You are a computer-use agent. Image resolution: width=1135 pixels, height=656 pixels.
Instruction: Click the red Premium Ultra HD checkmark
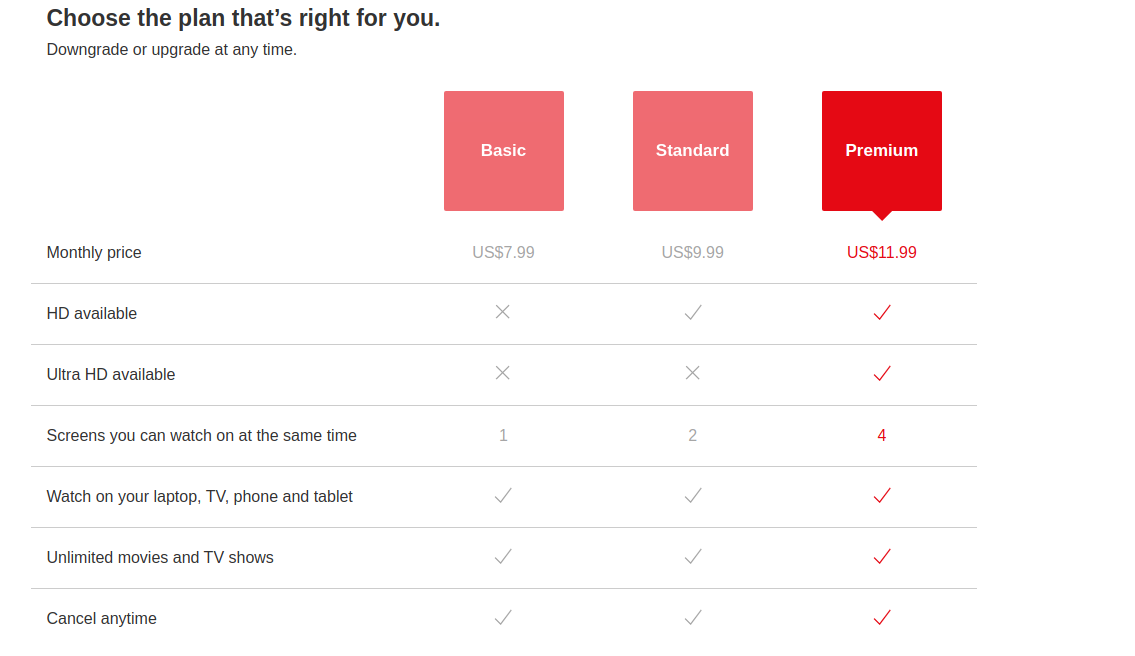[x=882, y=373]
